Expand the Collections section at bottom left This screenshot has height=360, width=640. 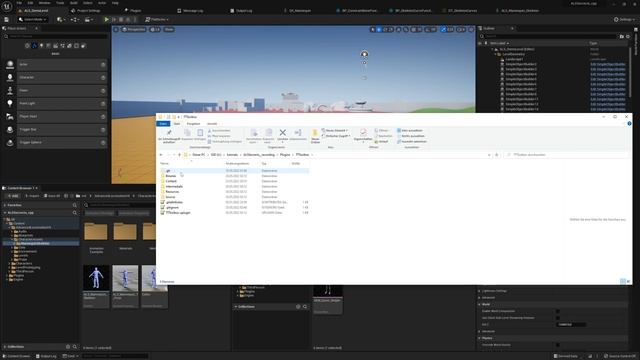point(5,347)
